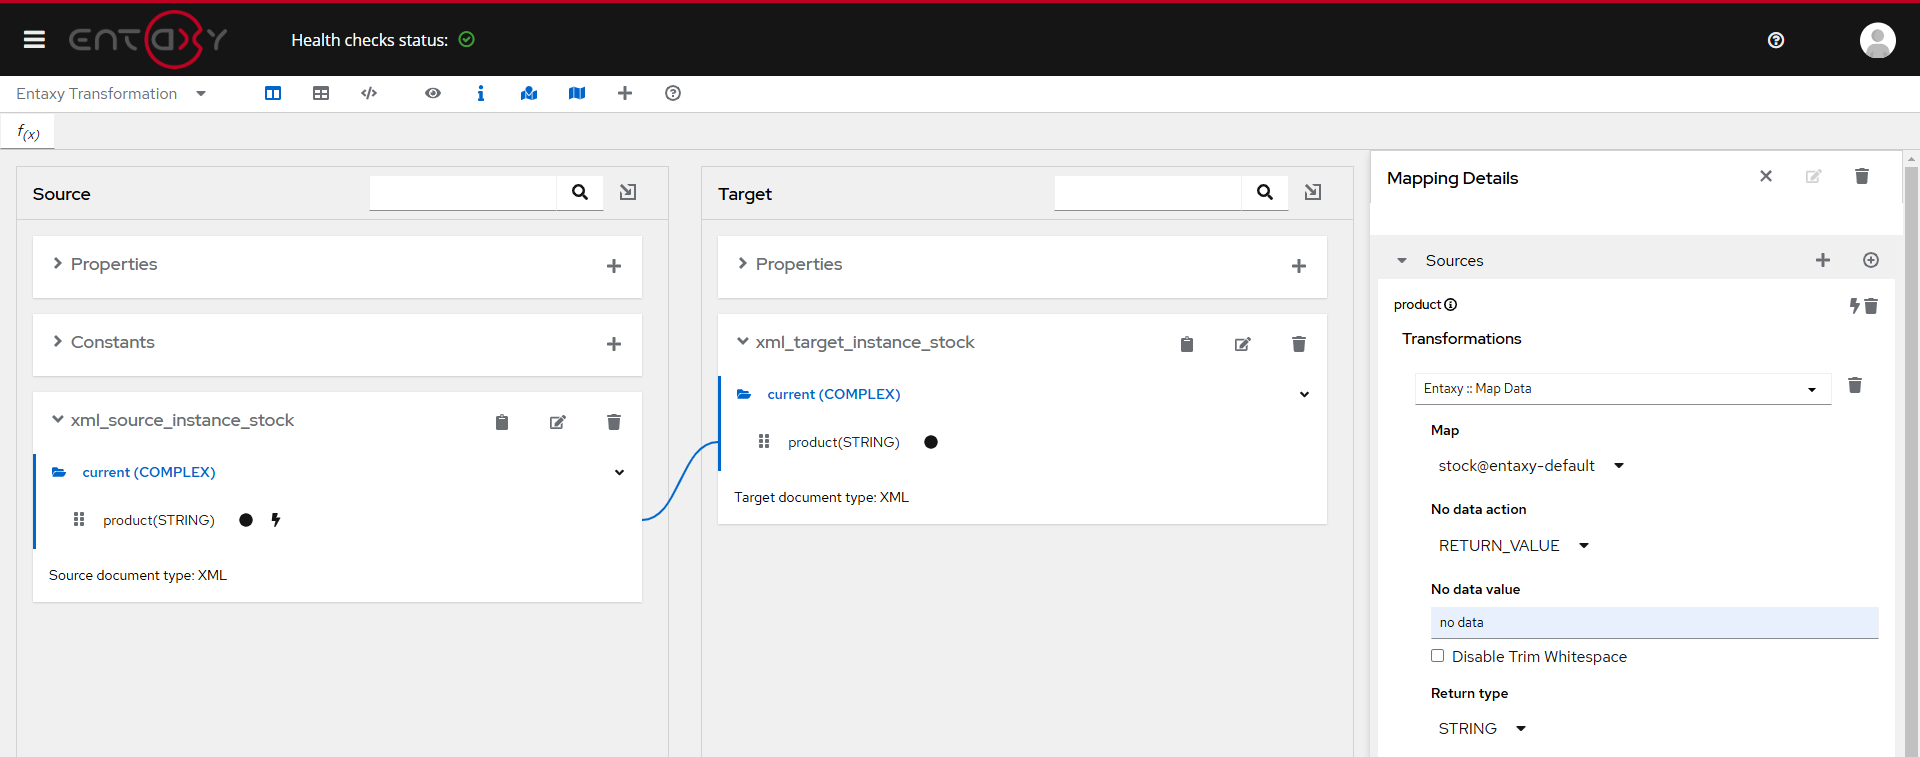1920x757 pixels.
Task: Toggle the target product field mapping dot
Action: (x=931, y=442)
